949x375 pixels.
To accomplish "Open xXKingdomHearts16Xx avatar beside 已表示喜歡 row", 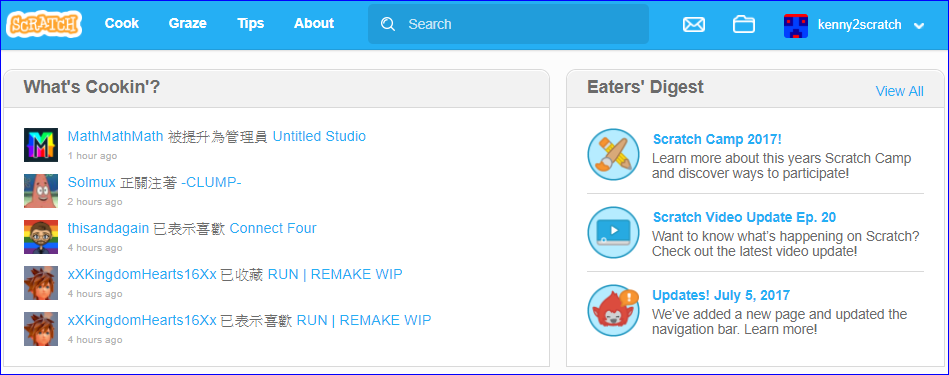I will (41, 329).
